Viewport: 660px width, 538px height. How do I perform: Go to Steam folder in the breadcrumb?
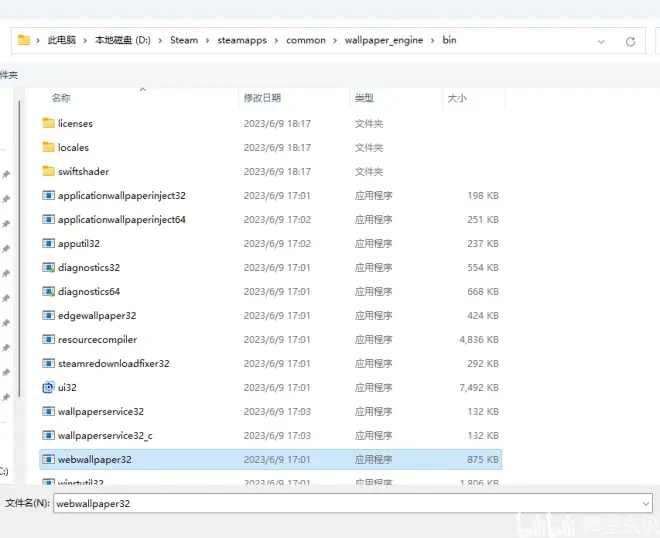tap(184, 40)
